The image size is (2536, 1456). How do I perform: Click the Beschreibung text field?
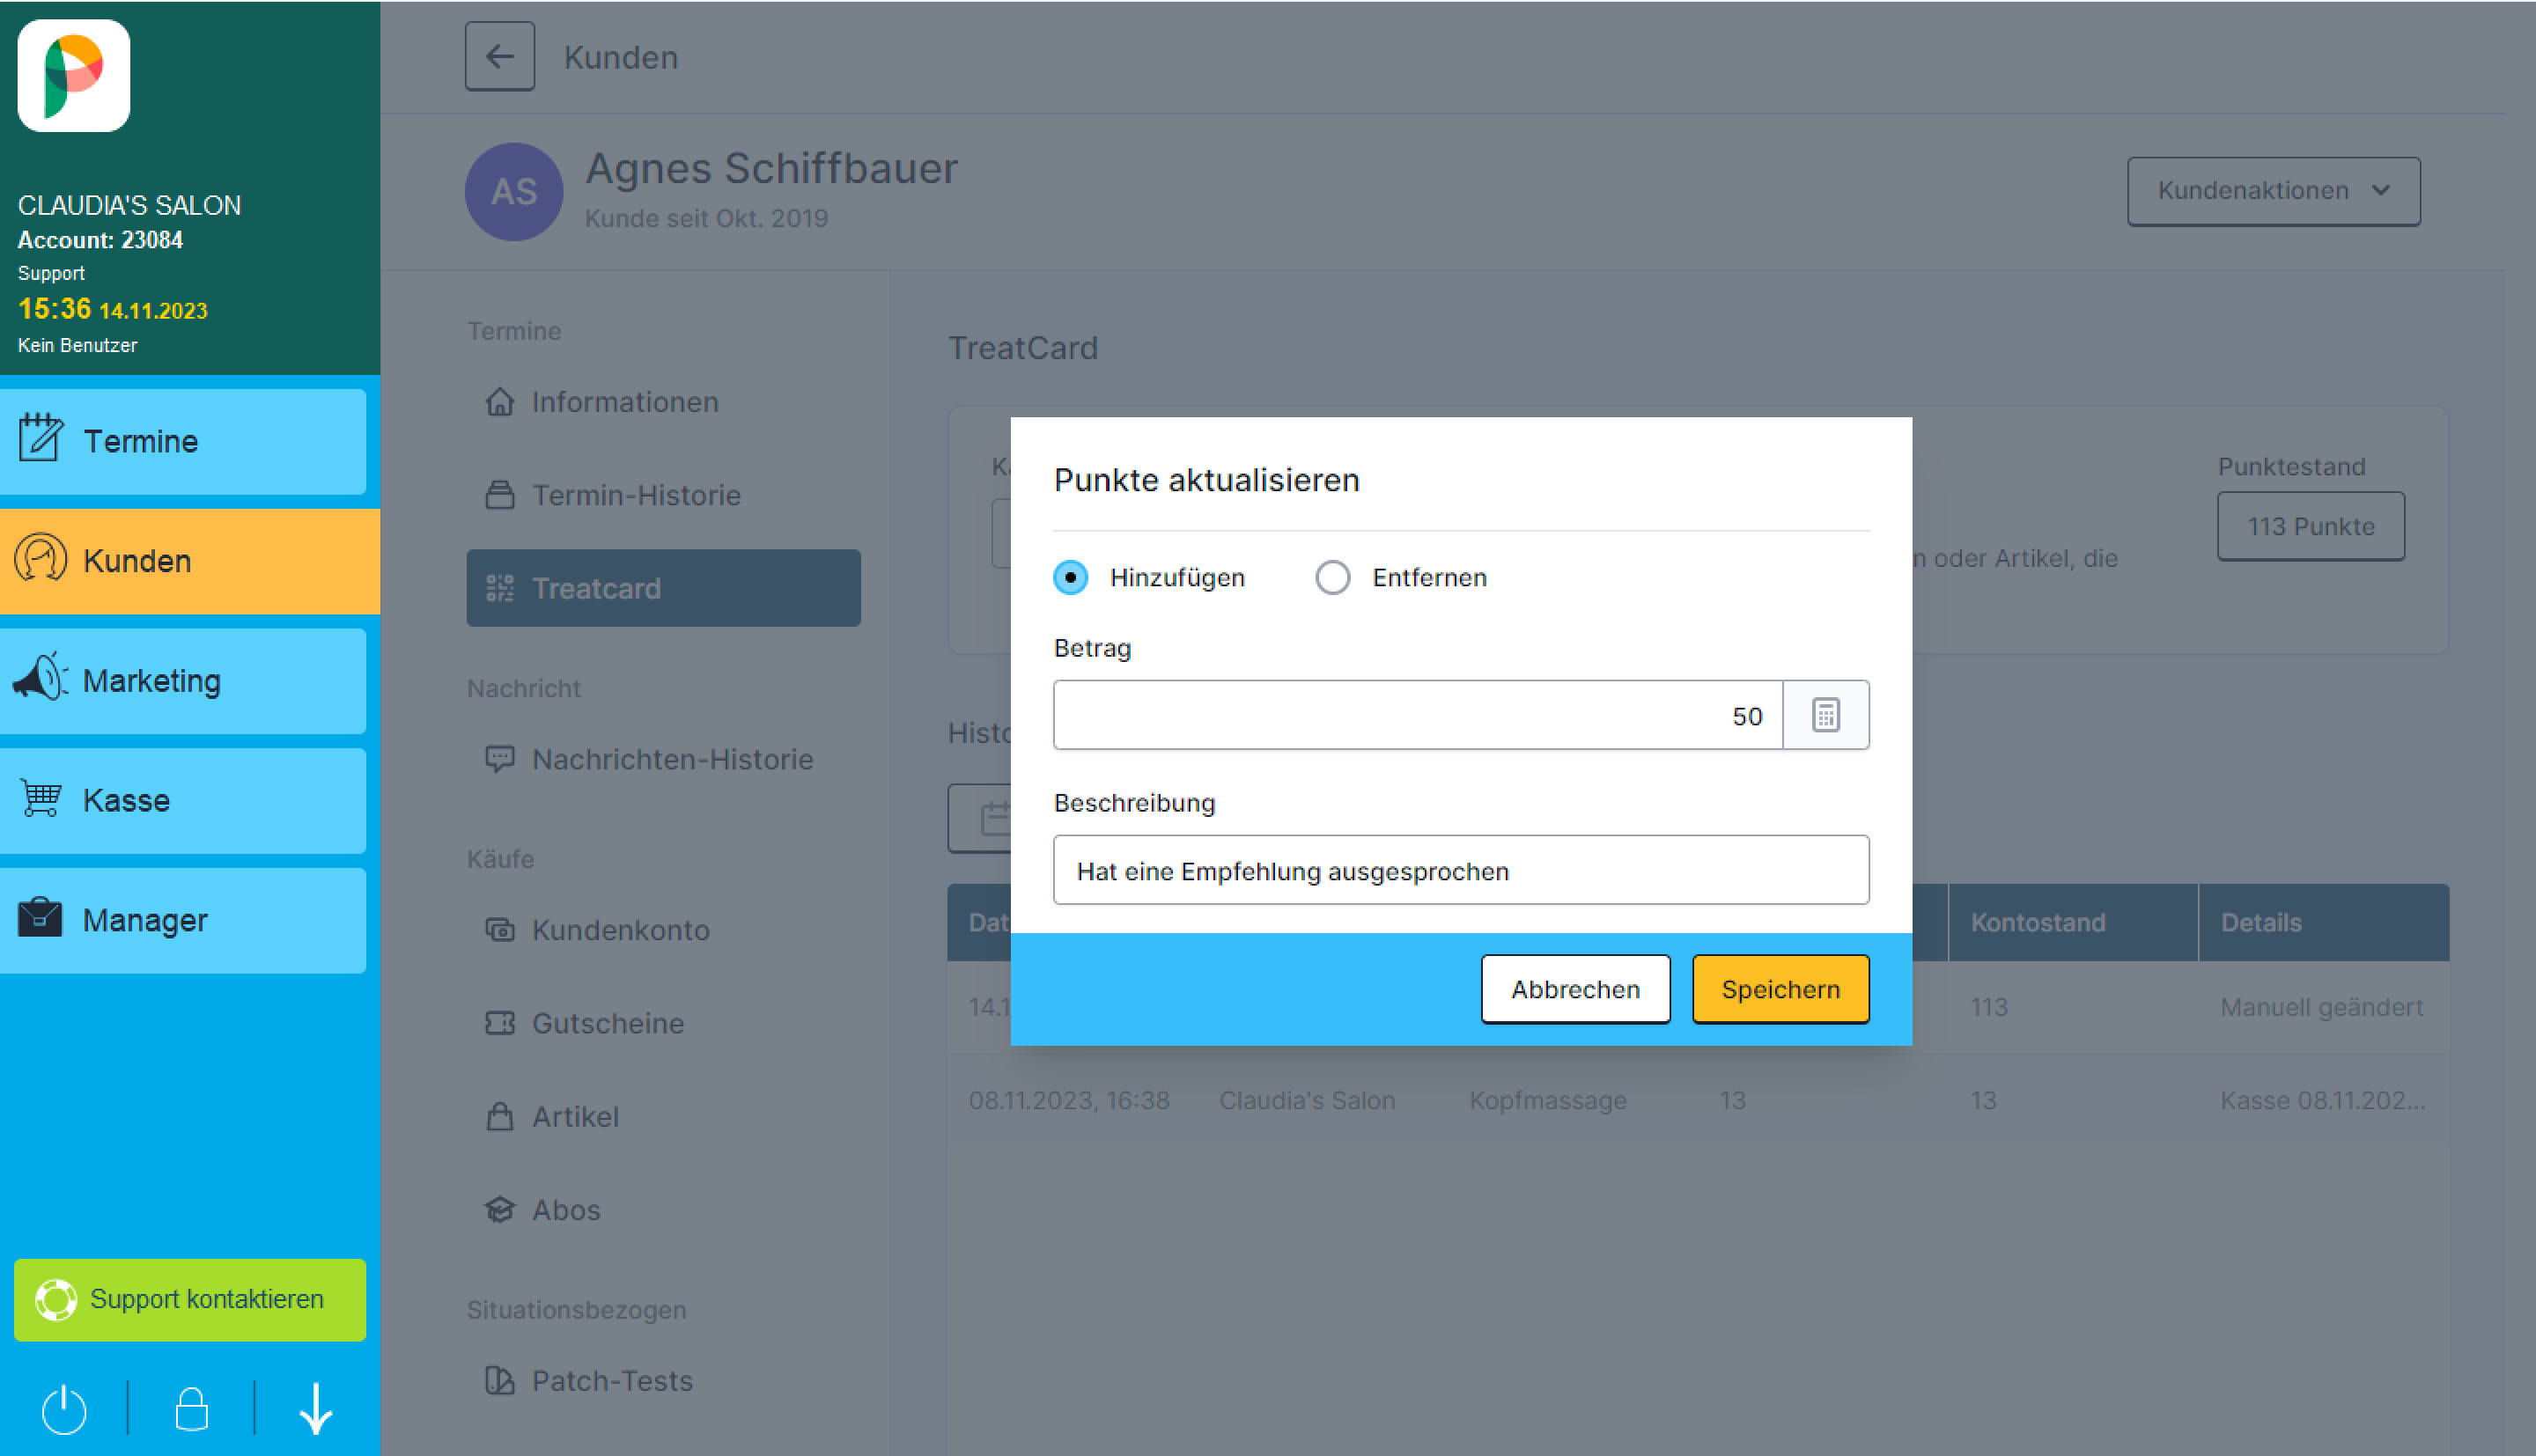[1461, 870]
